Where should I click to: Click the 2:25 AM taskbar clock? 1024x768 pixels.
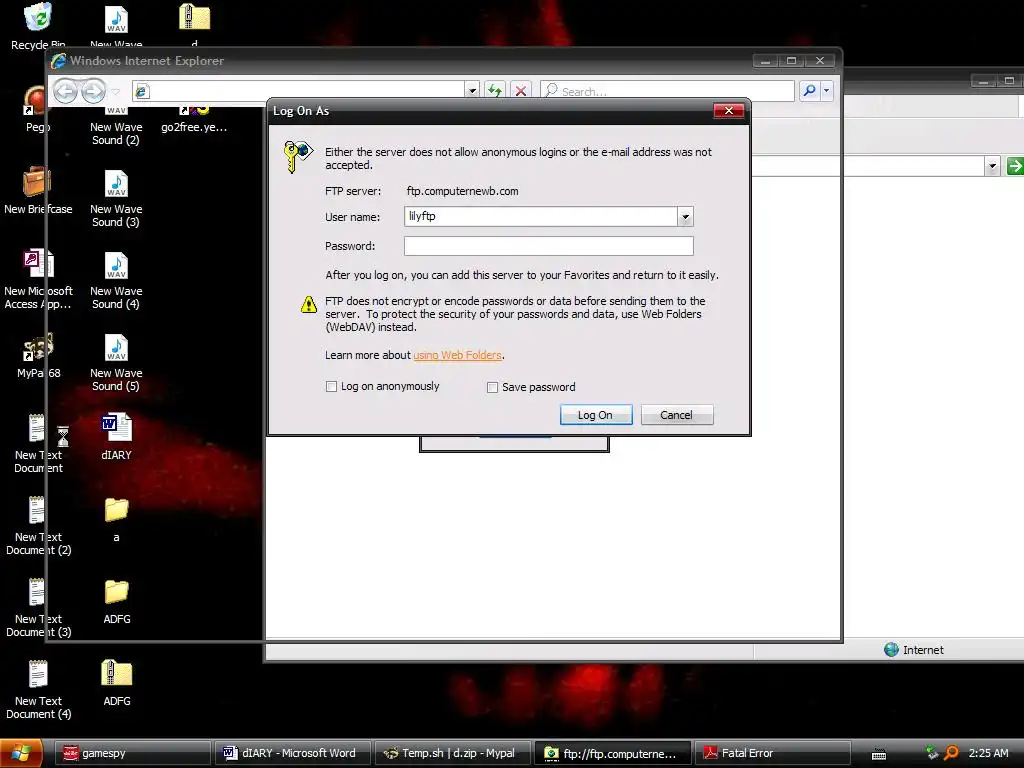pyautogui.click(x=988, y=753)
